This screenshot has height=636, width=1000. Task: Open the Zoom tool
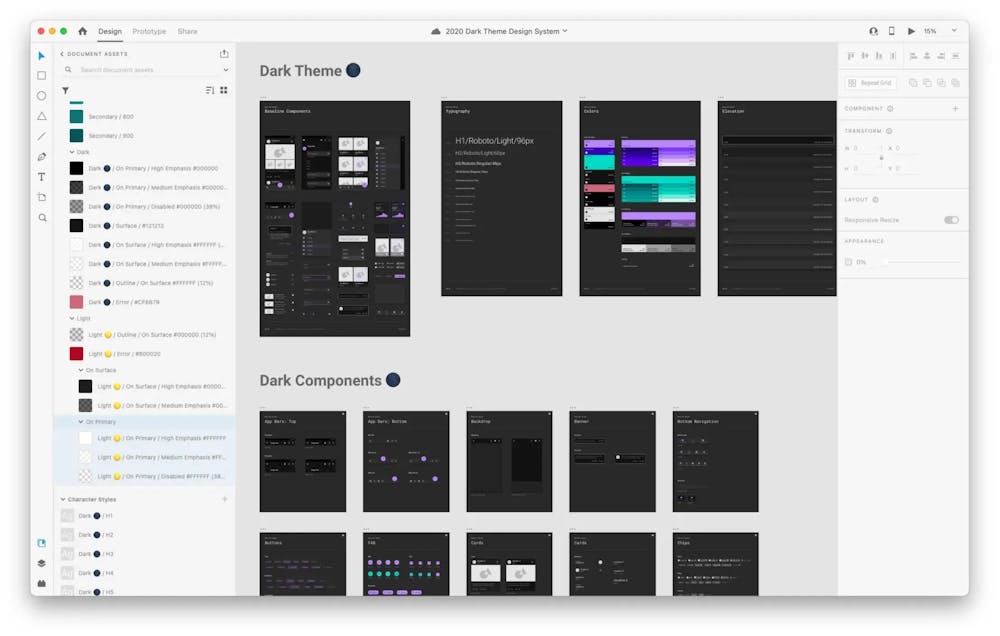click(x=41, y=218)
